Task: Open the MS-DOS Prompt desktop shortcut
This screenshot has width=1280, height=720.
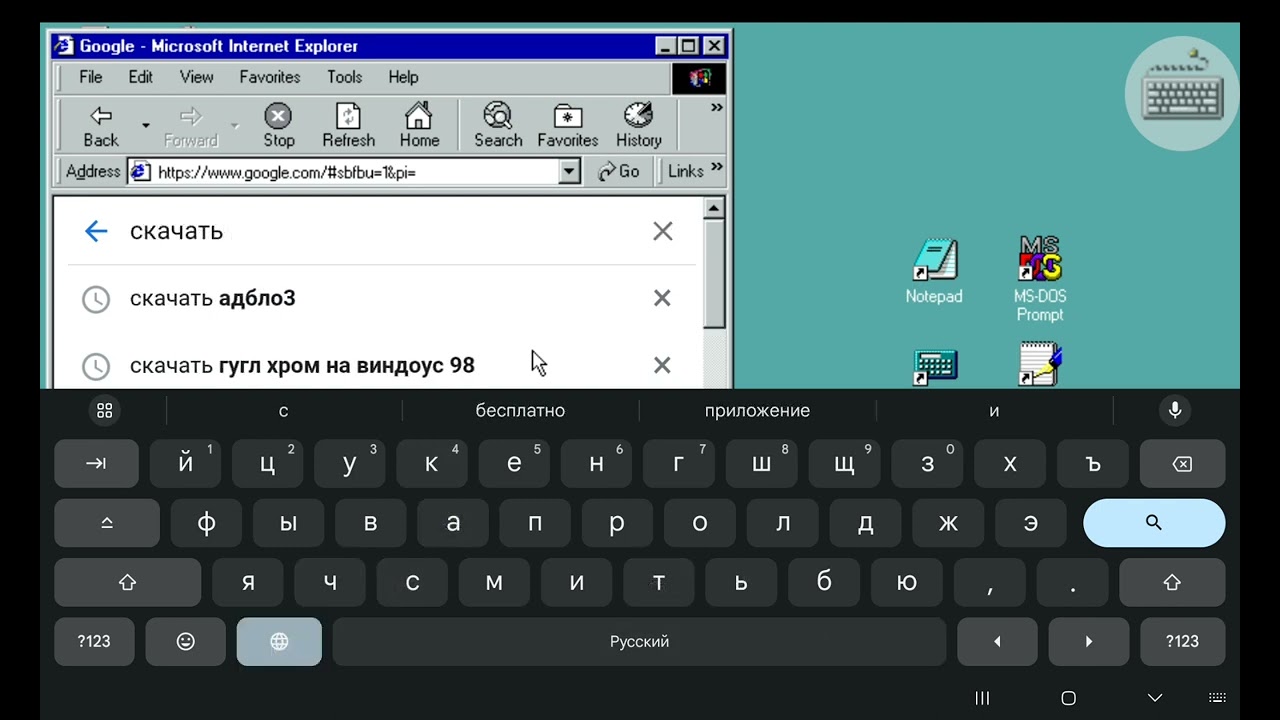Action: (x=1040, y=279)
